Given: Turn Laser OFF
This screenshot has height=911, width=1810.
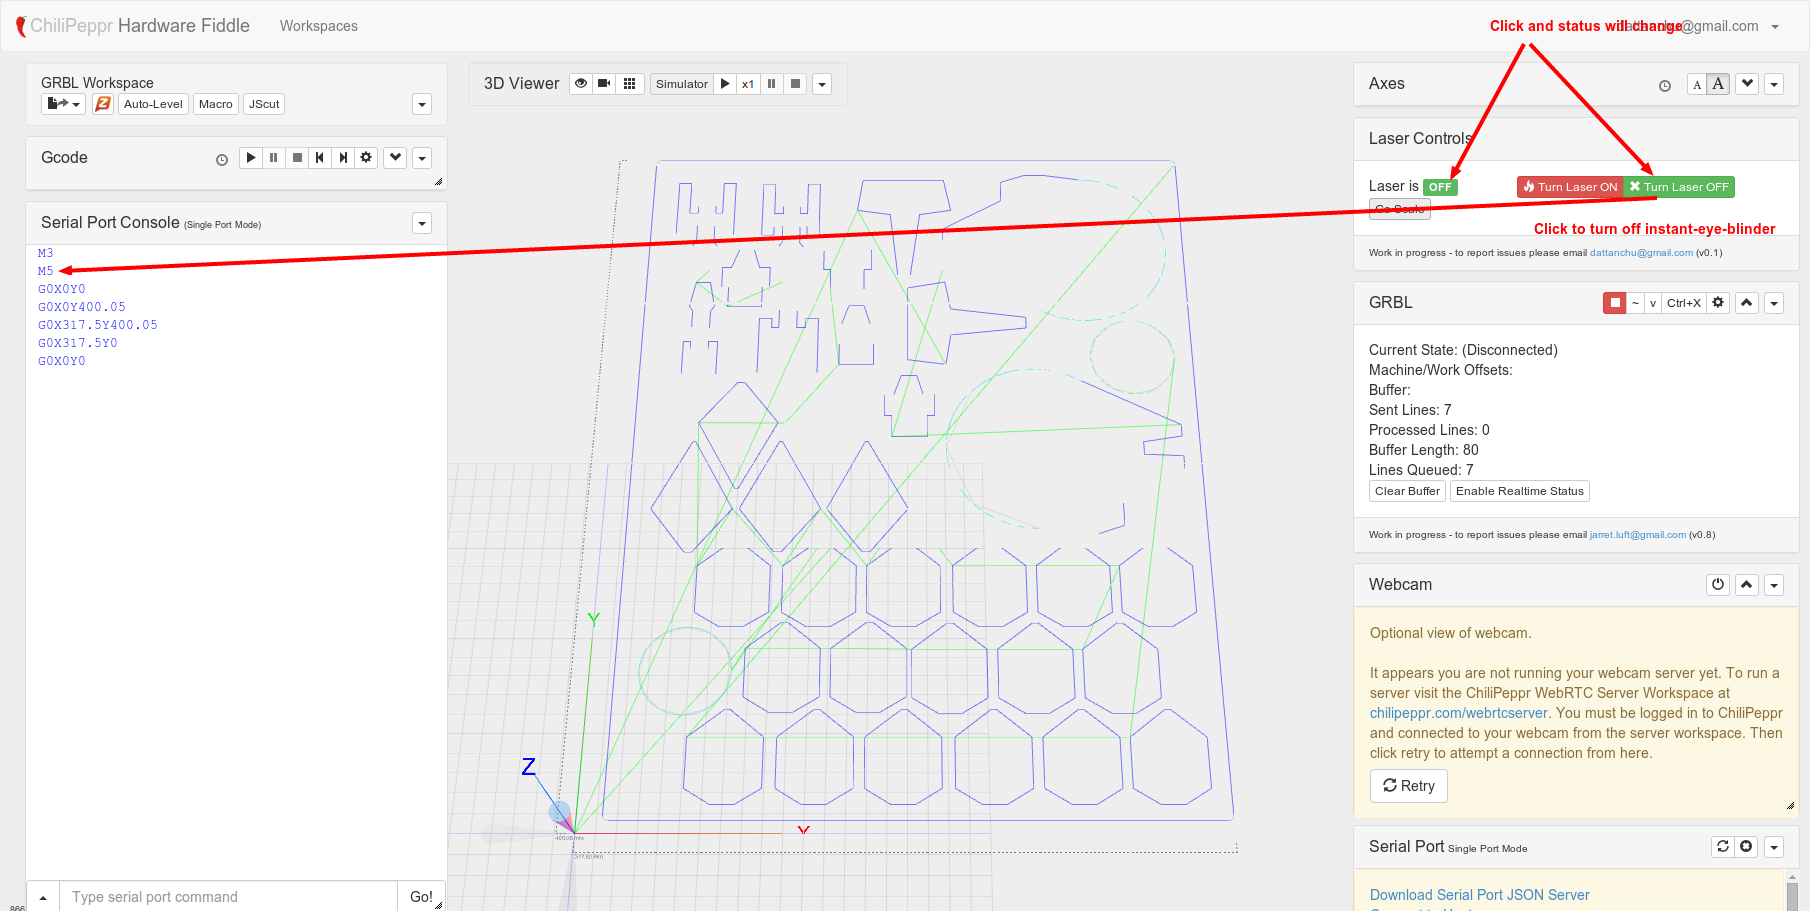Looking at the screenshot, I should 1679,187.
